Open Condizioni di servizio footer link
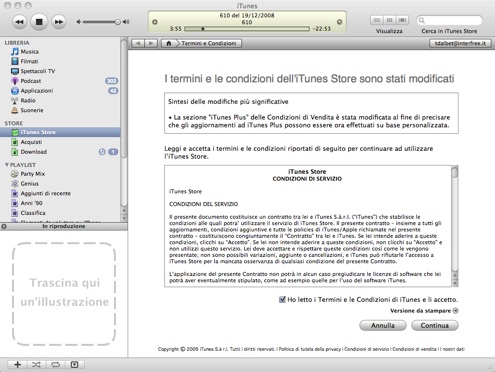495x372 pixels. coord(367,349)
